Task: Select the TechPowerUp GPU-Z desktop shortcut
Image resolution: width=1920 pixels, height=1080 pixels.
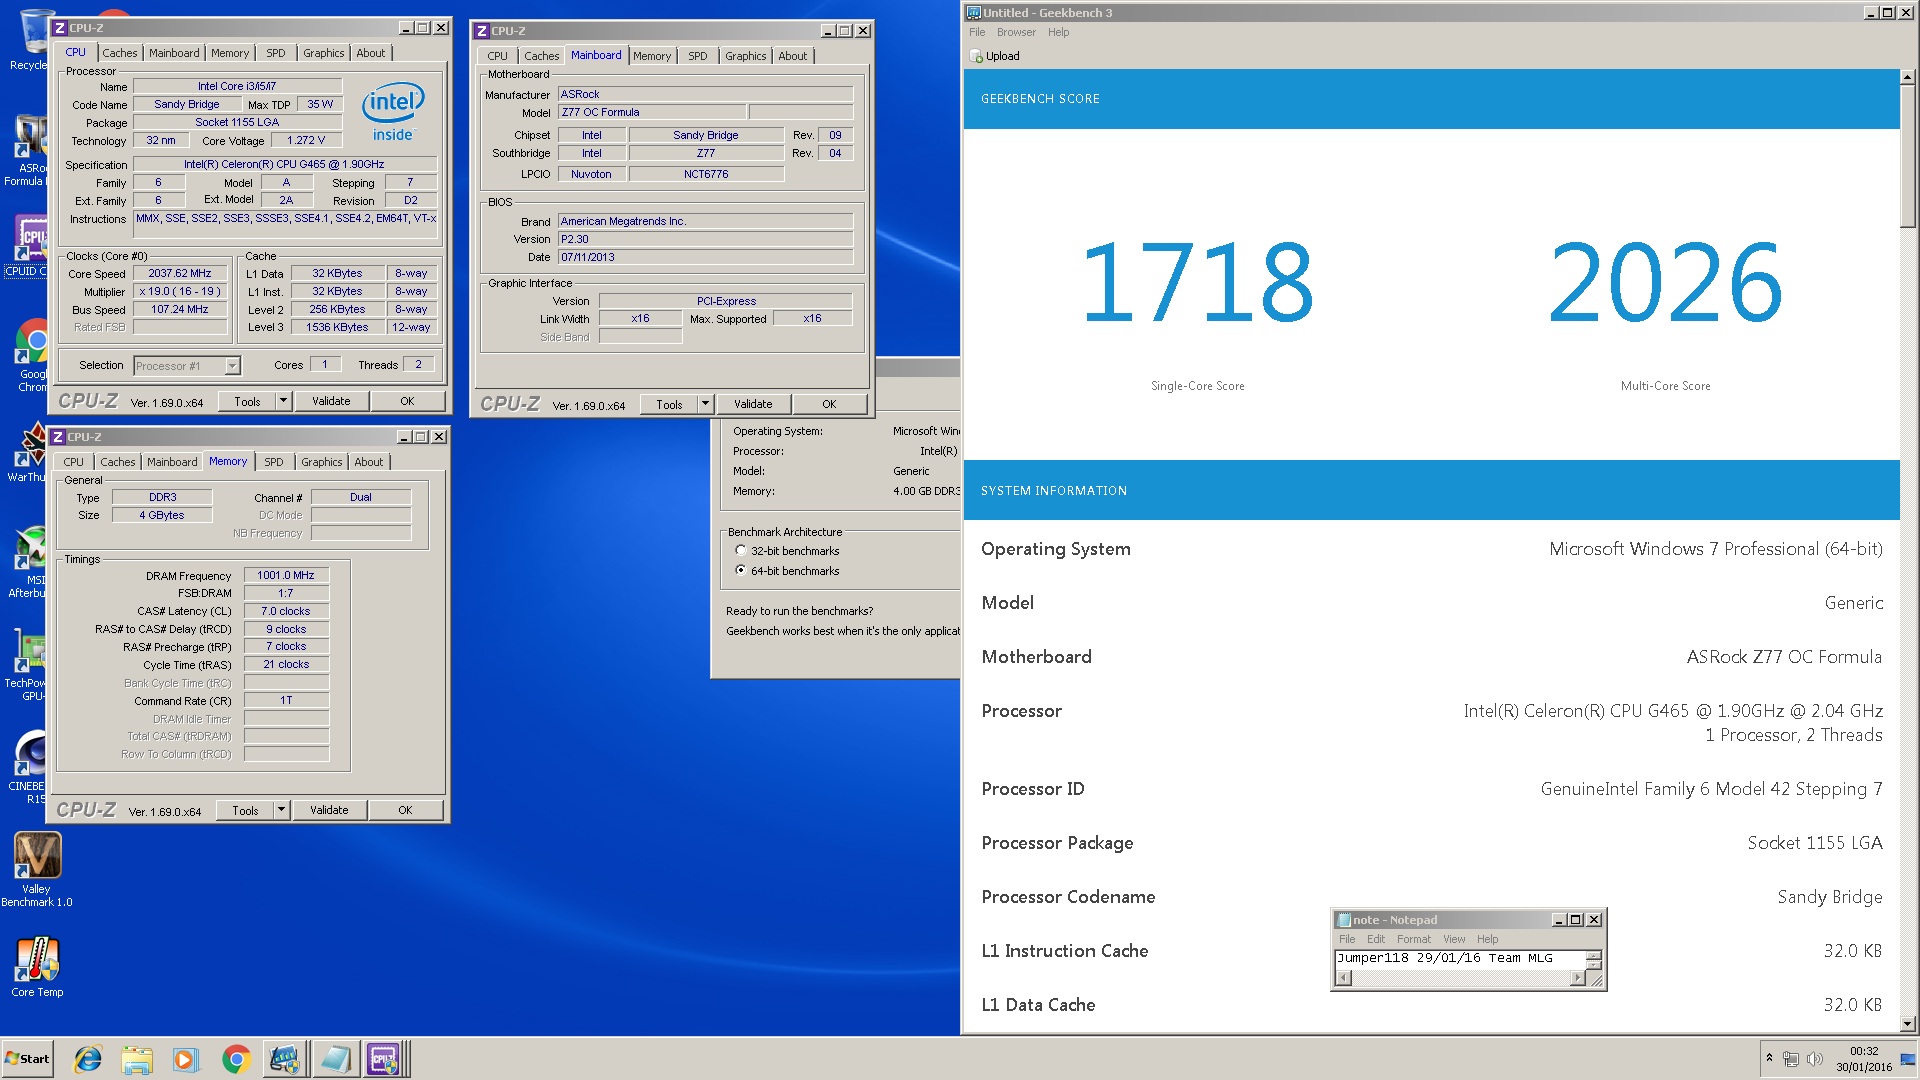Action: [27, 665]
